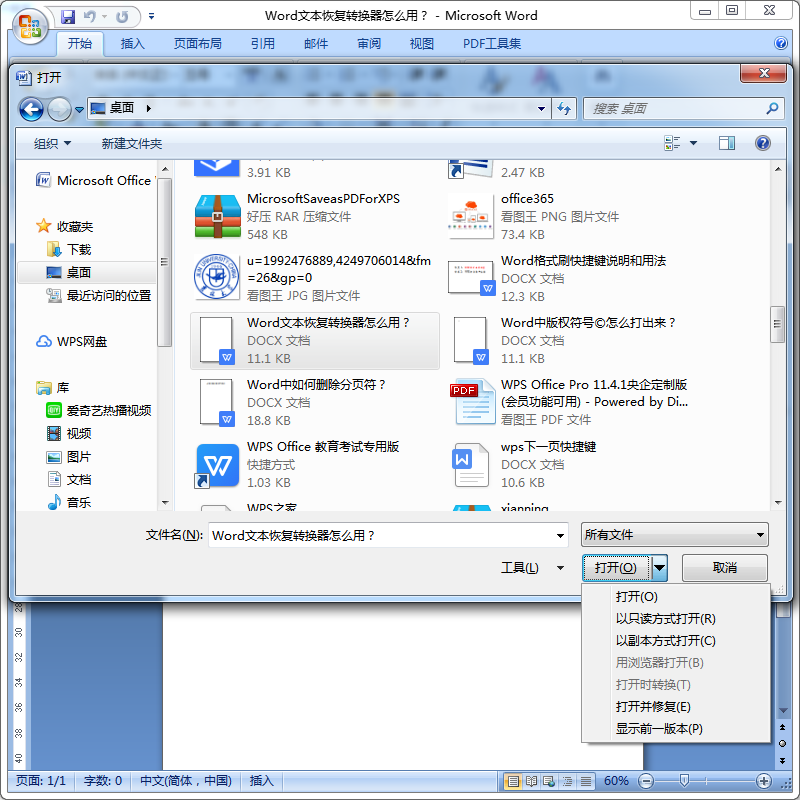The width and height of the screenshot is (800, 800).
Task: Switch to Draft view in status bar
Action: (586, 781)
